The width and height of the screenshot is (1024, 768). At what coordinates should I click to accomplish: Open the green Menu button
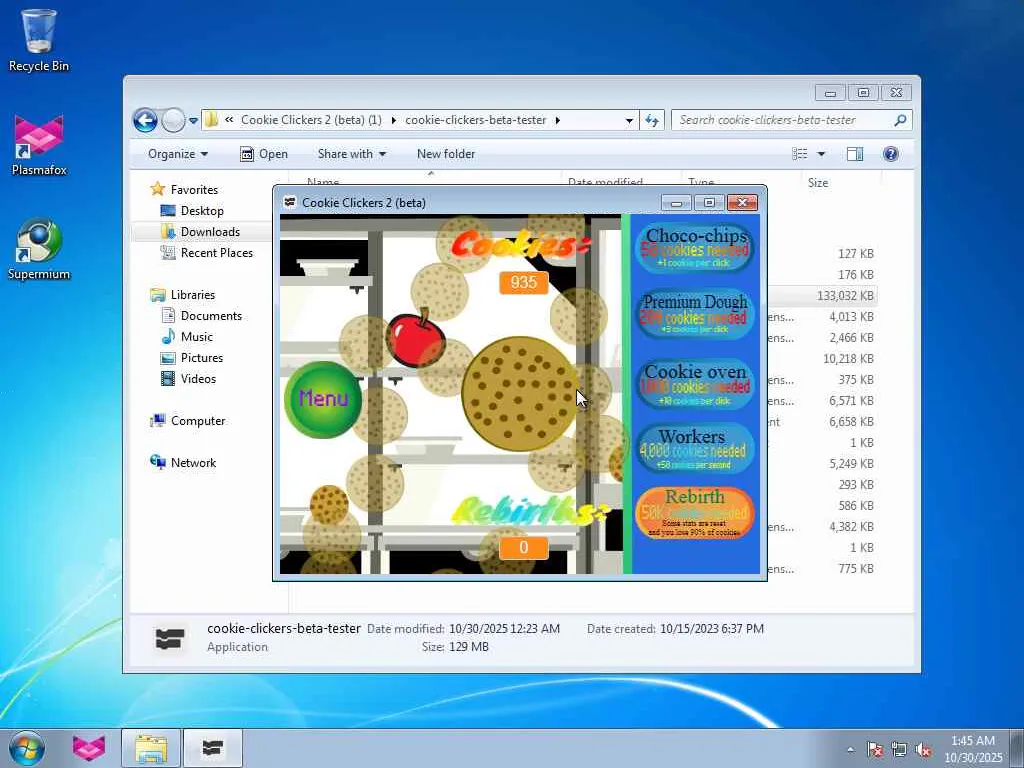323,399
